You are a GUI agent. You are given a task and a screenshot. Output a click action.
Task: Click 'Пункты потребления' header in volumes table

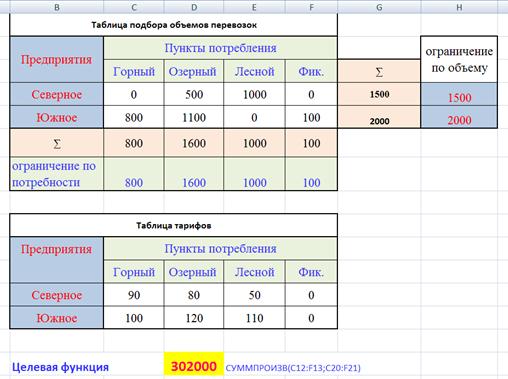coord(220,48)
